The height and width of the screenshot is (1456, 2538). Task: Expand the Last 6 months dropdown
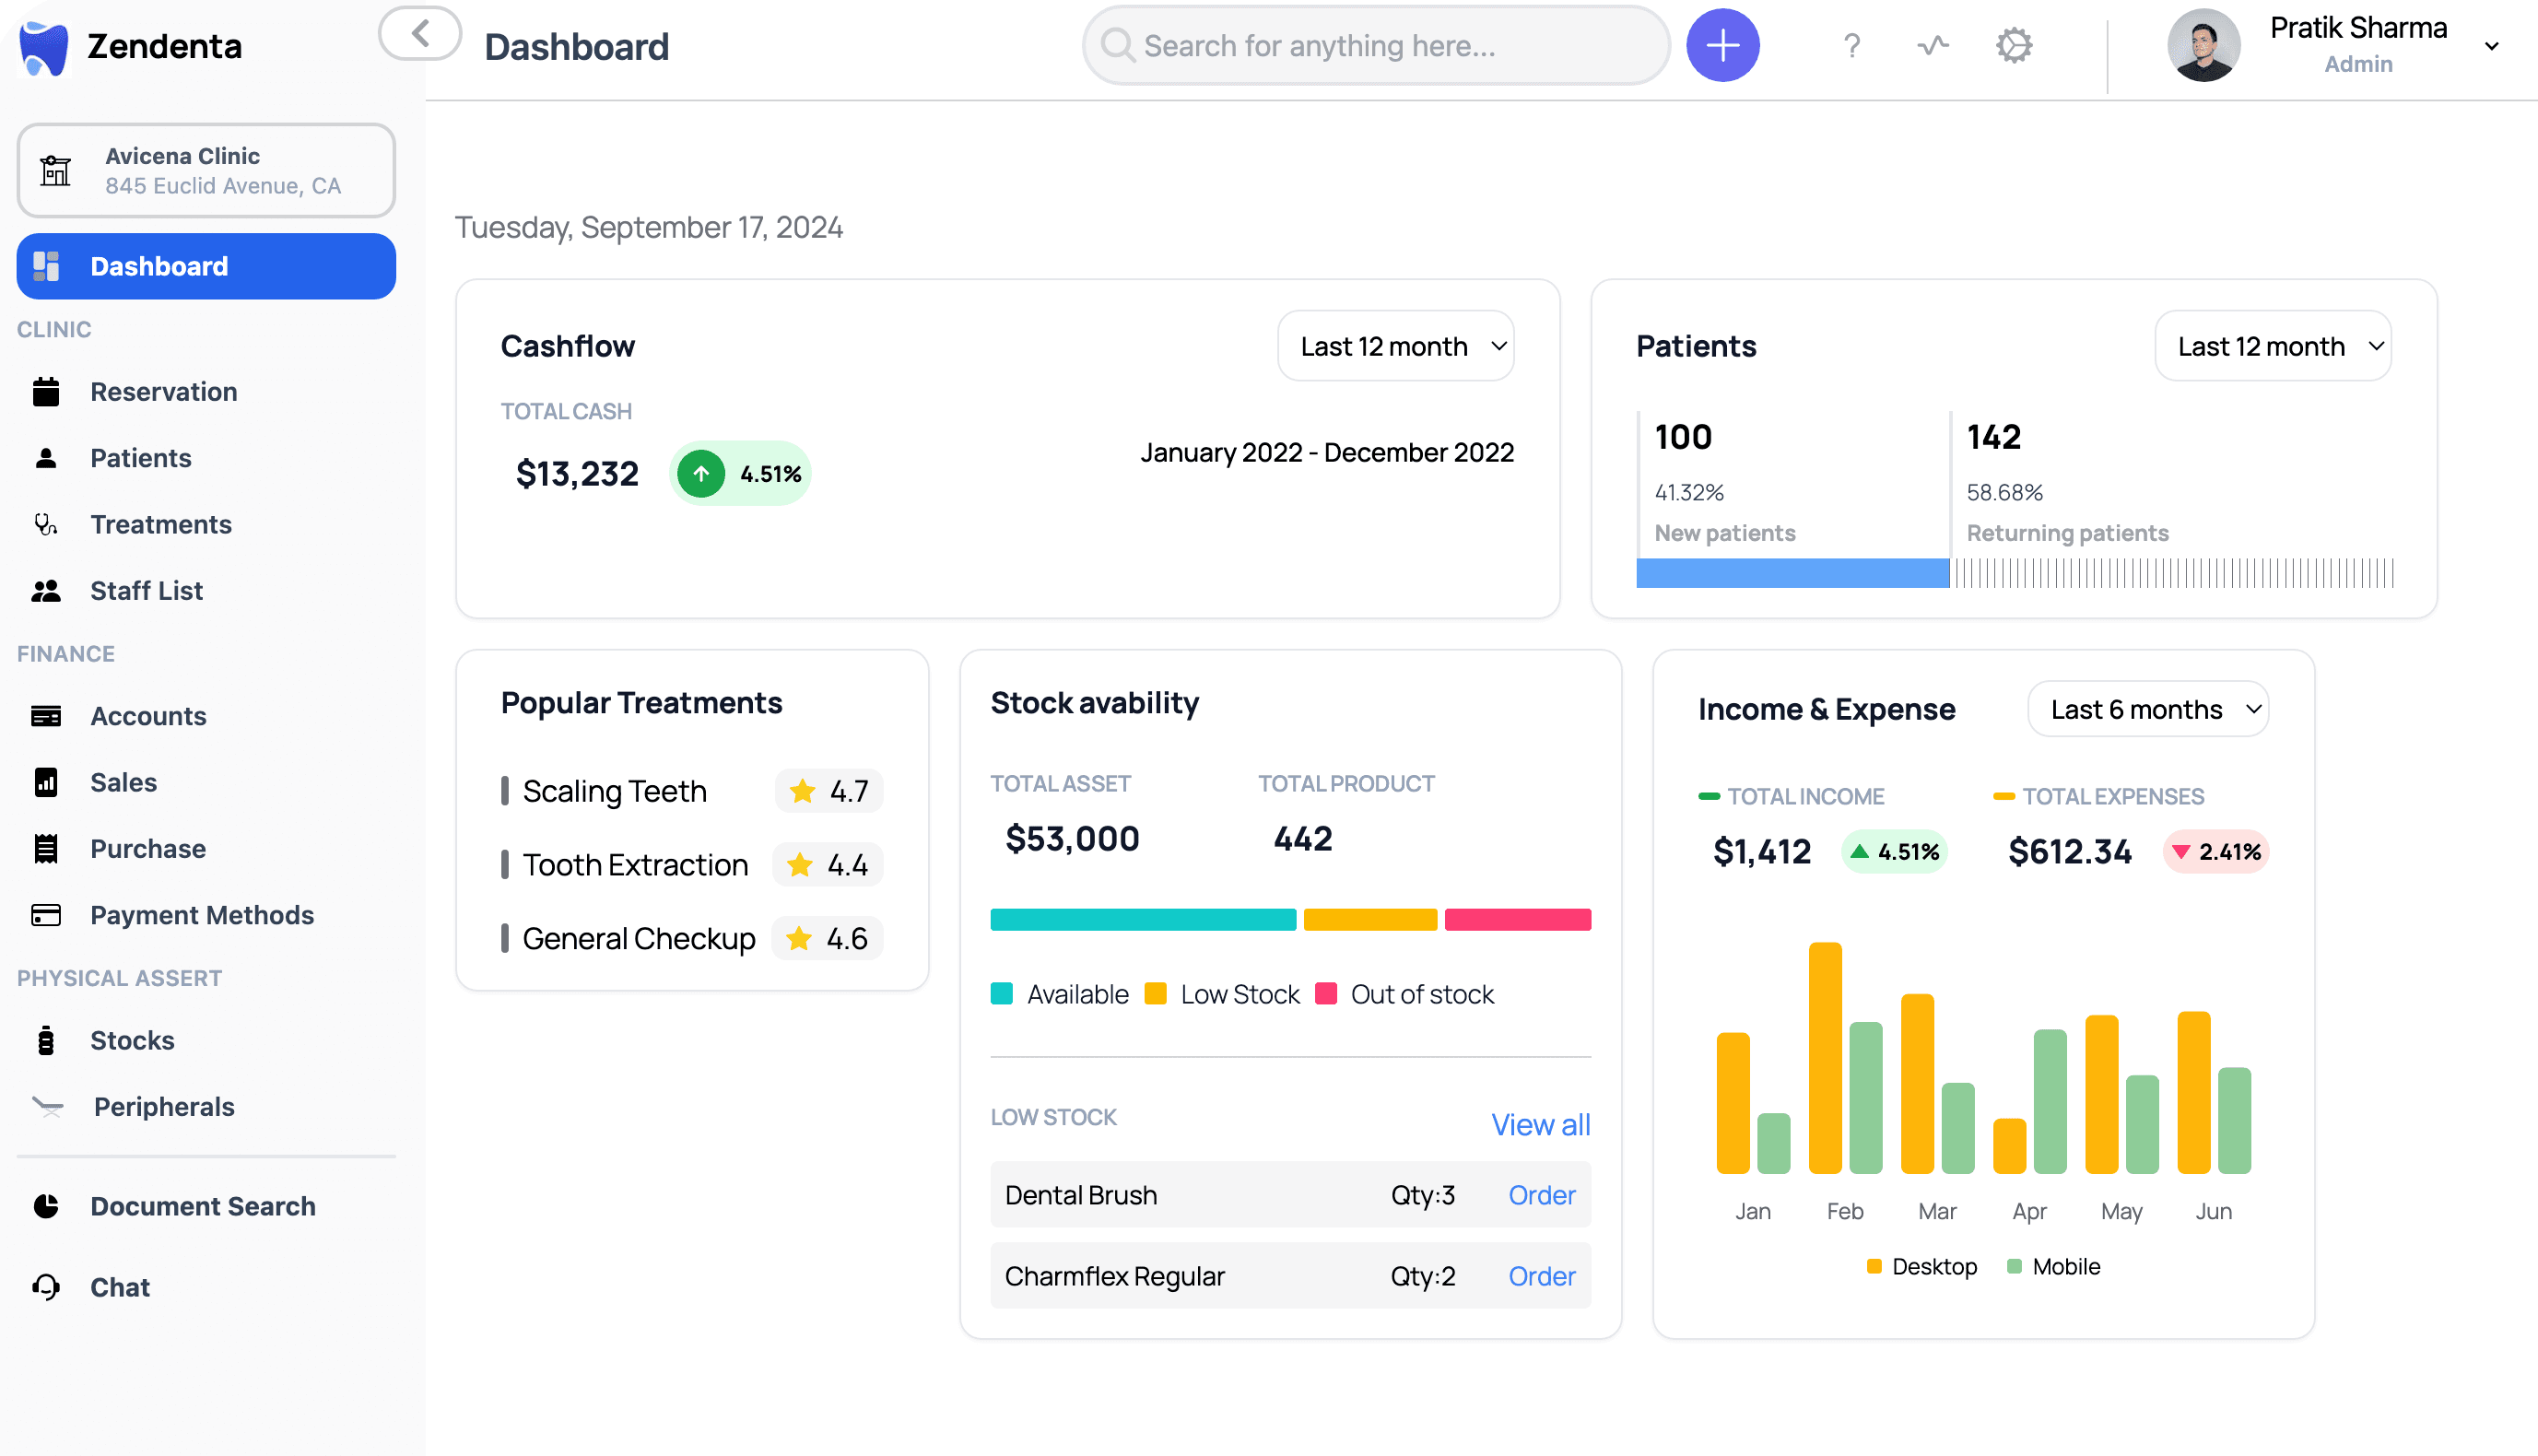tap(2147, 710)
